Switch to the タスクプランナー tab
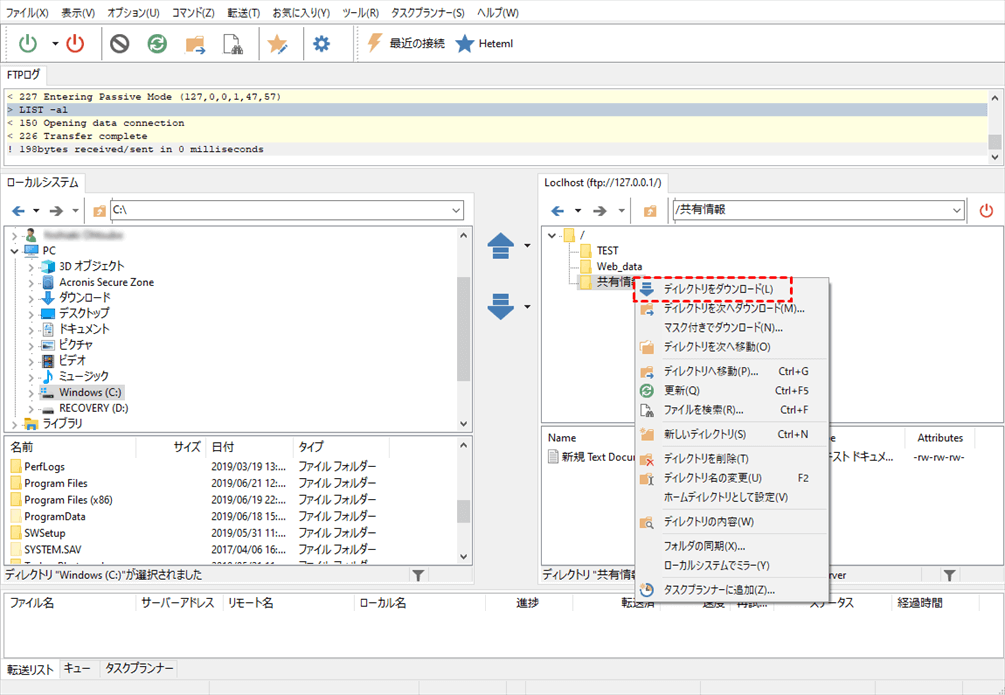The width and height of the screenshot is (1005, 695). pyautogui.click(x=139, y=668)
